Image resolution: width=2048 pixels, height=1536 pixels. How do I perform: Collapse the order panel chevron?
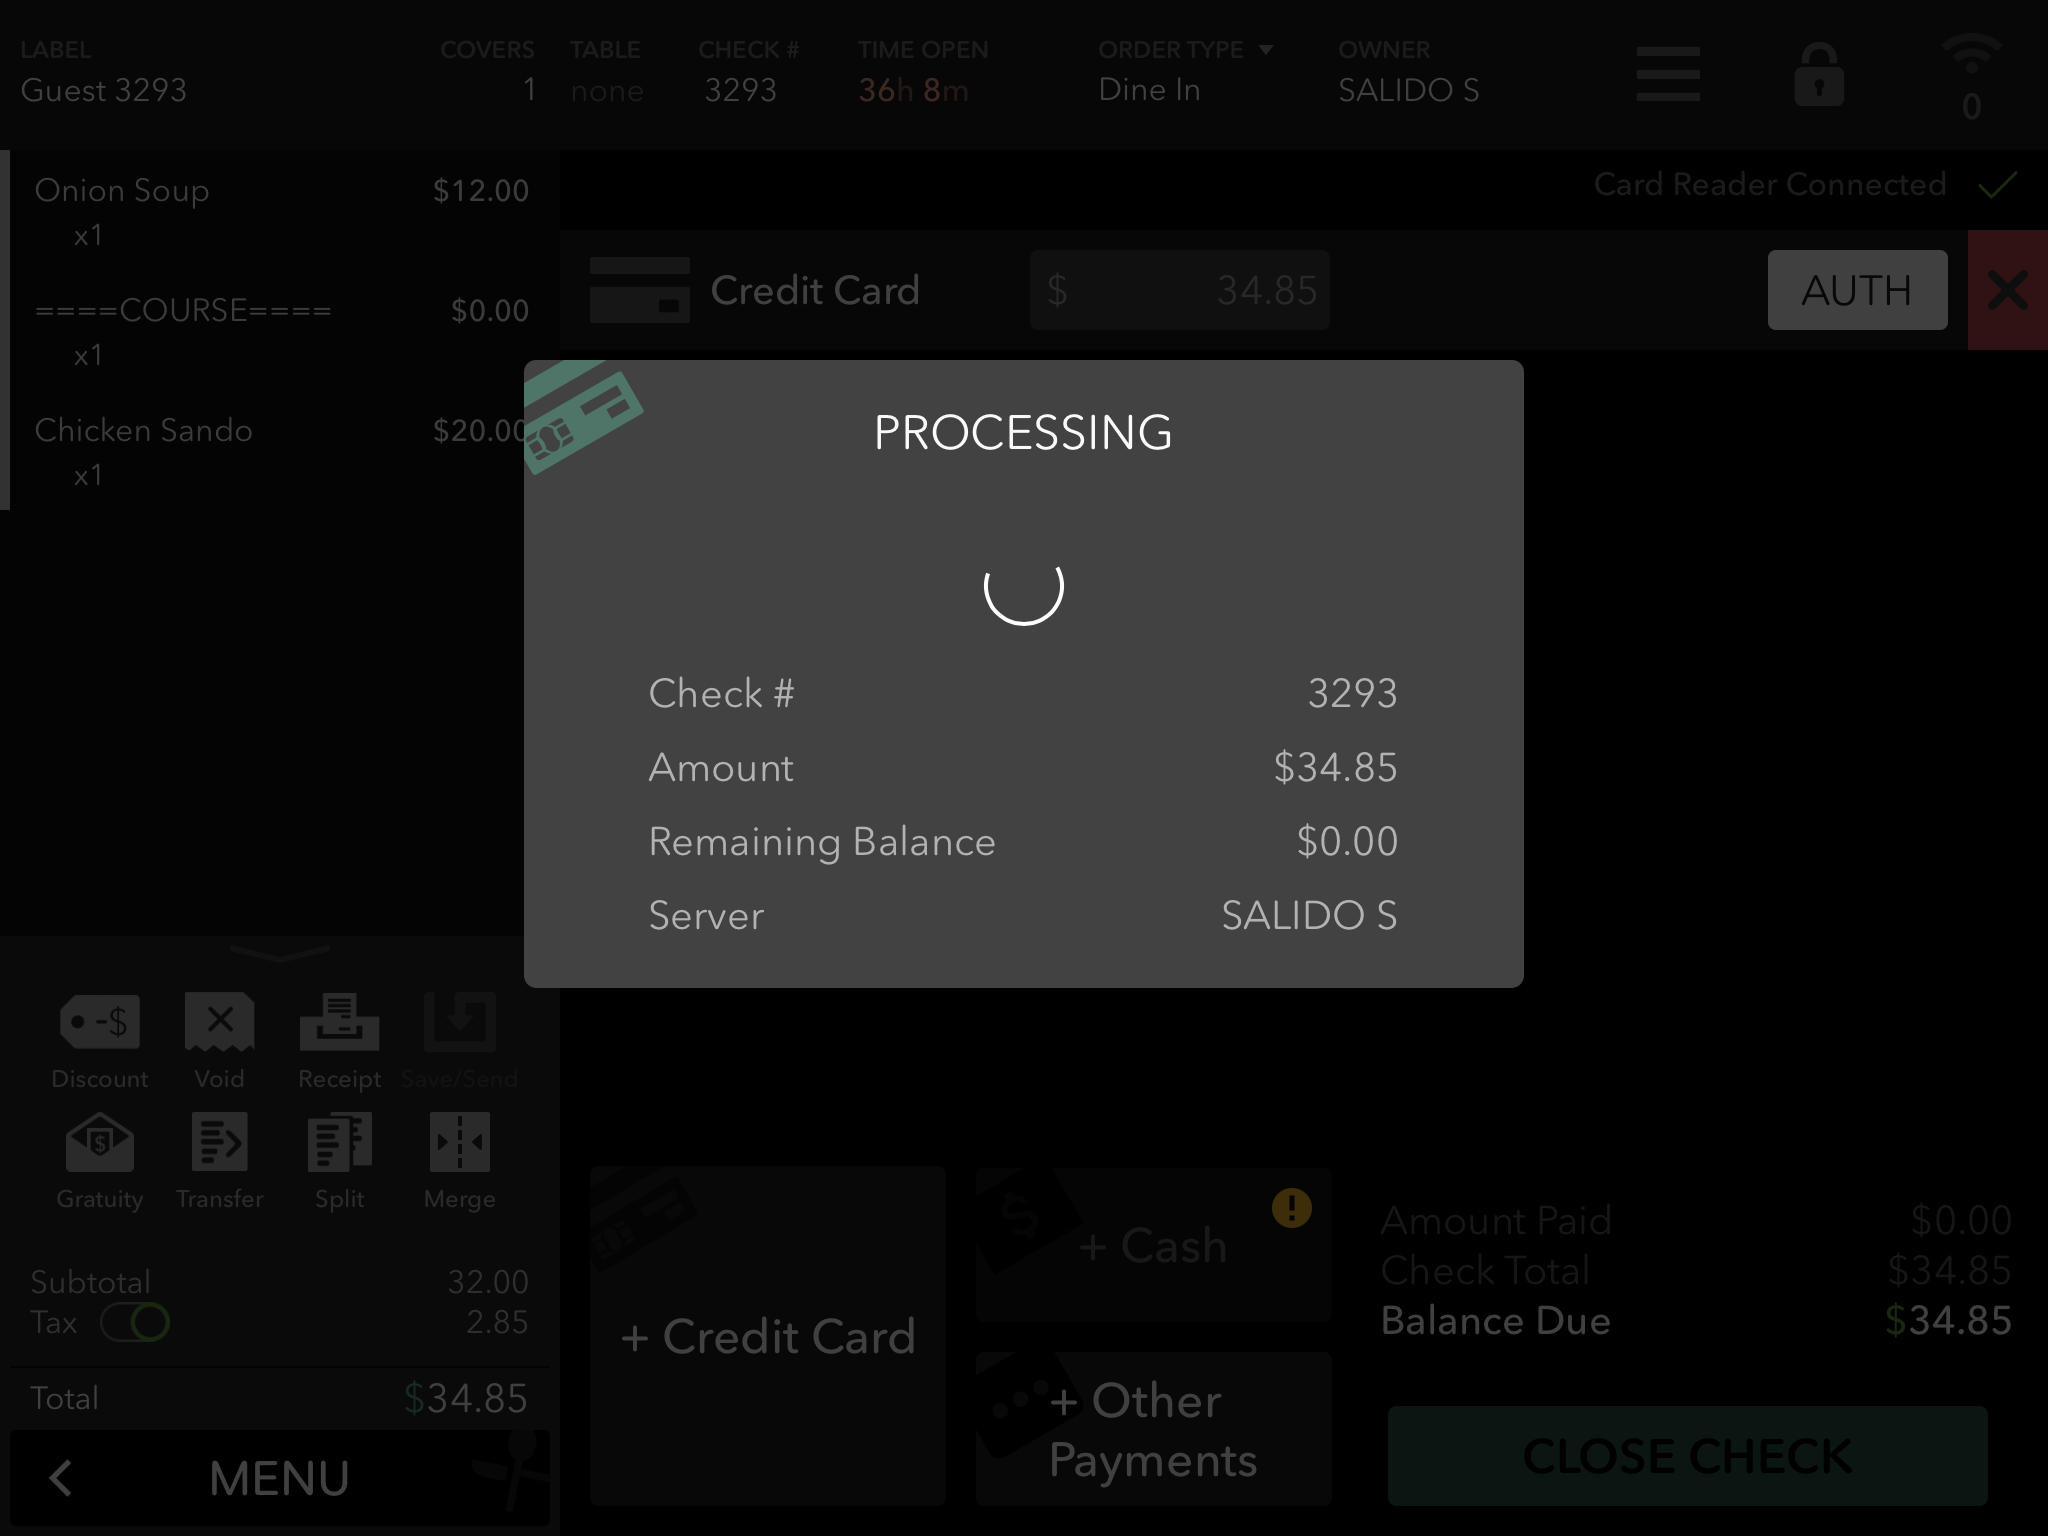pyautogui.click(x=279, y=952)
